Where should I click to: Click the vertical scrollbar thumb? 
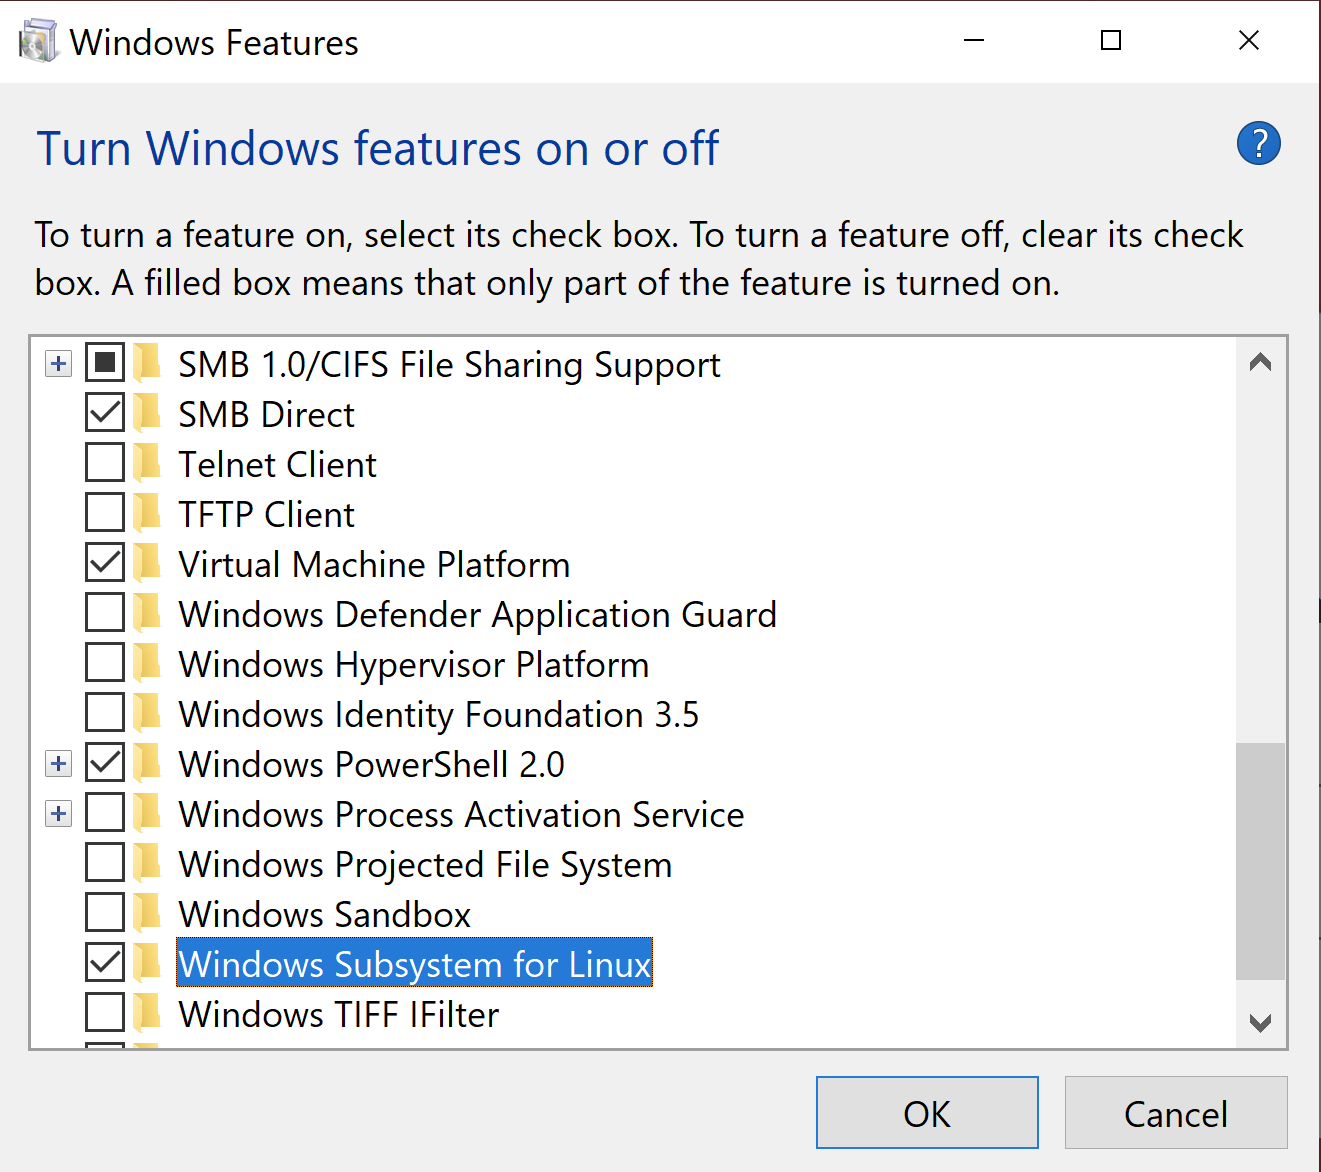1260,861
